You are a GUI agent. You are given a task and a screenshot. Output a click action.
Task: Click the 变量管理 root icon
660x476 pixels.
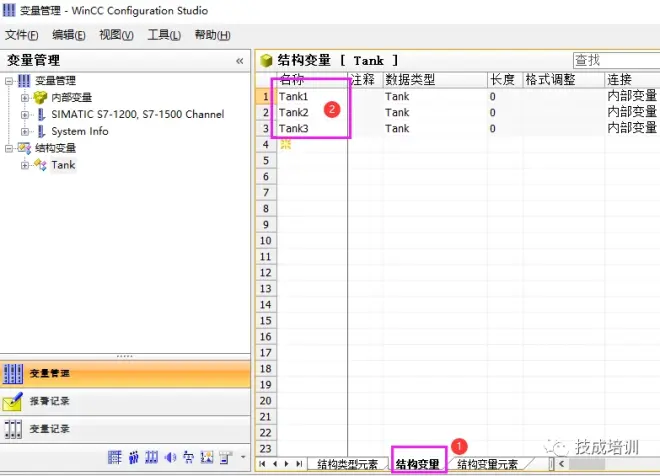click(x=24, y=81)
